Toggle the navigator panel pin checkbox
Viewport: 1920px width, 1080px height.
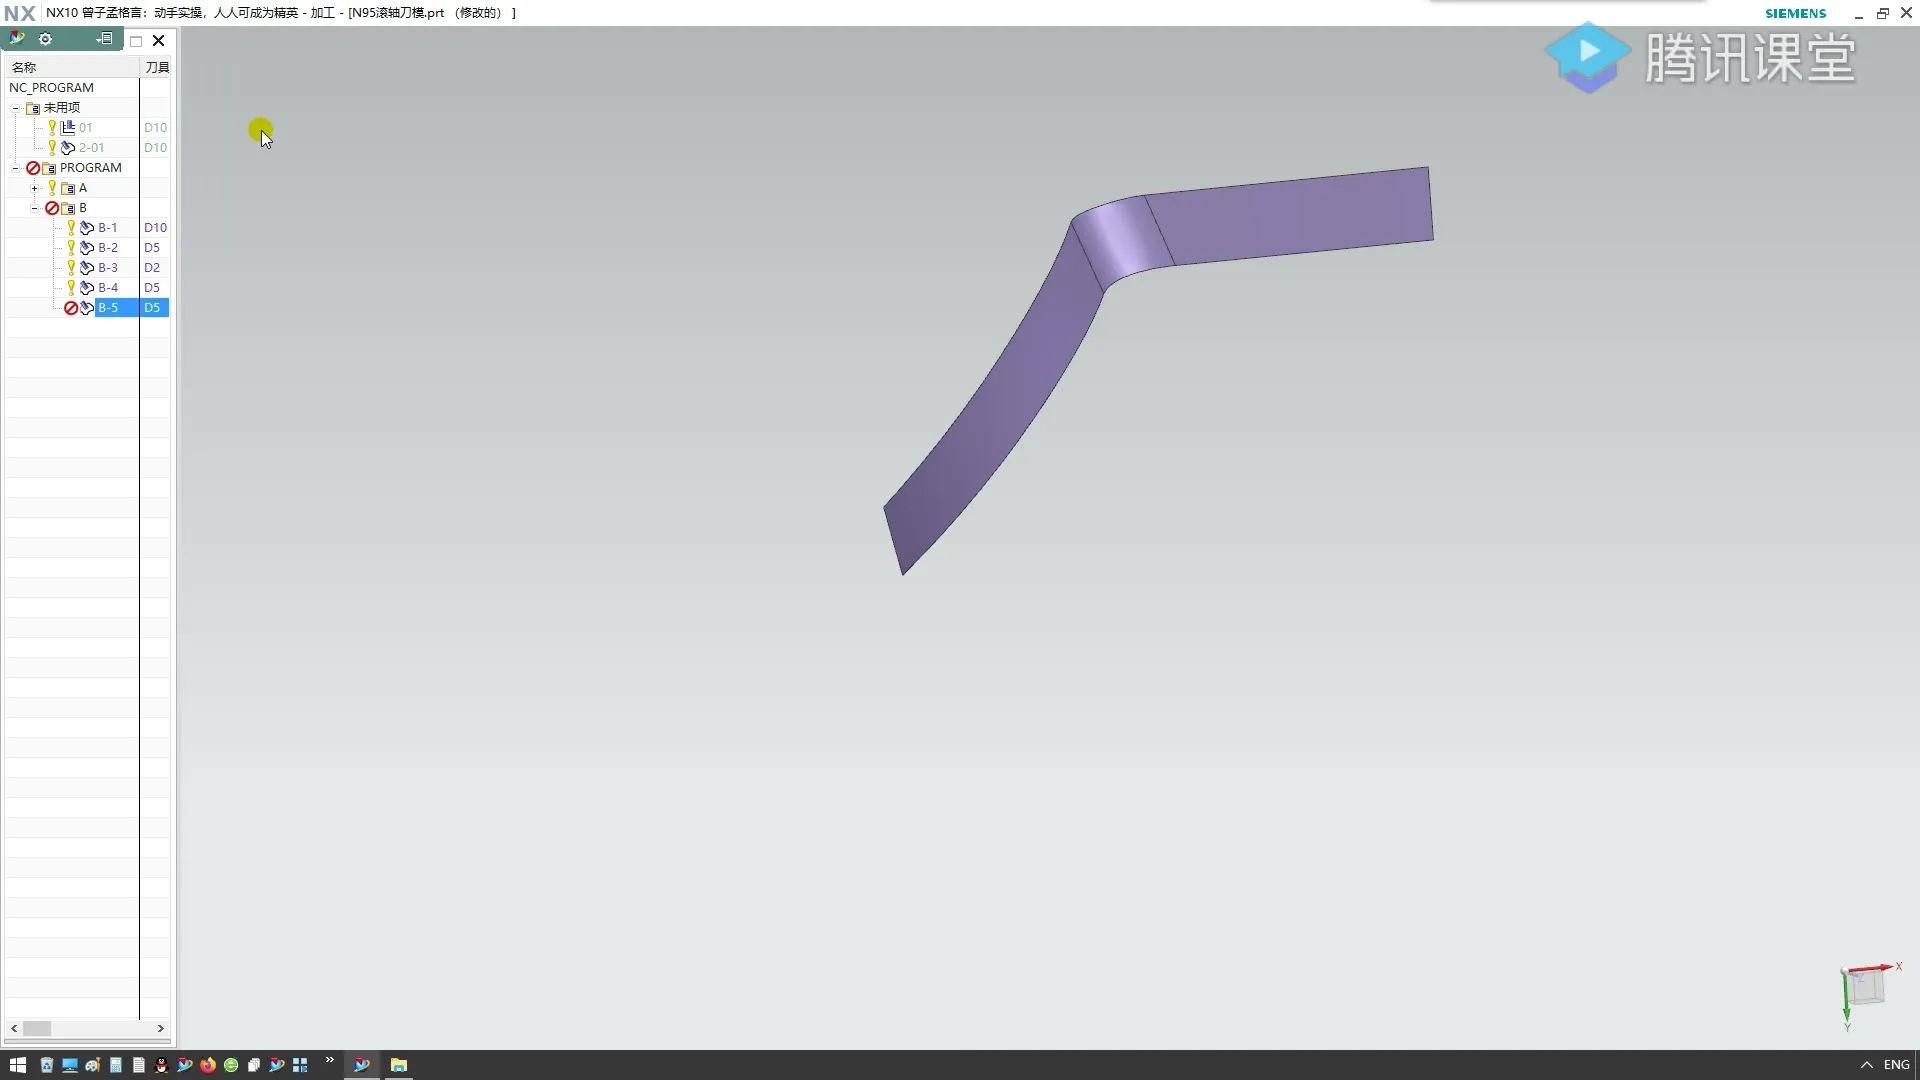[x=136, y=41]
